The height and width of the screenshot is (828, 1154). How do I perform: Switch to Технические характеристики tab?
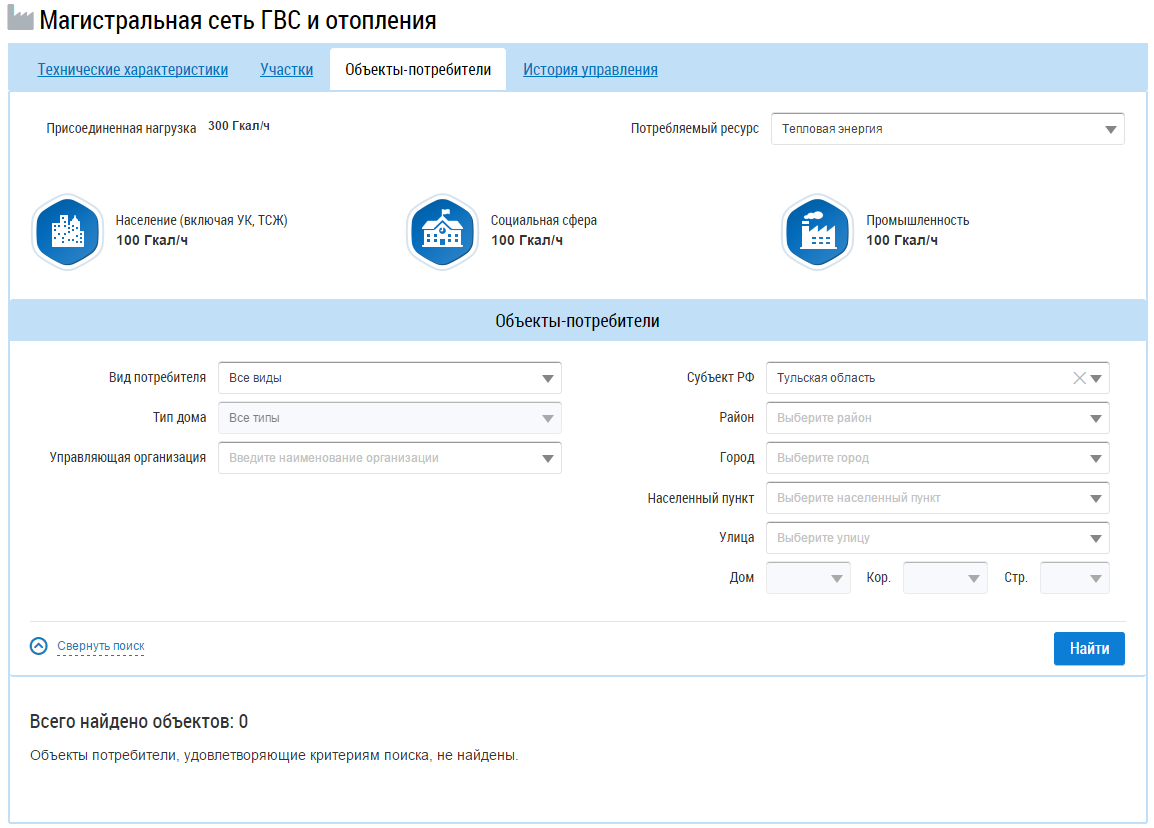pyautogui.click(x=133, y=70)
